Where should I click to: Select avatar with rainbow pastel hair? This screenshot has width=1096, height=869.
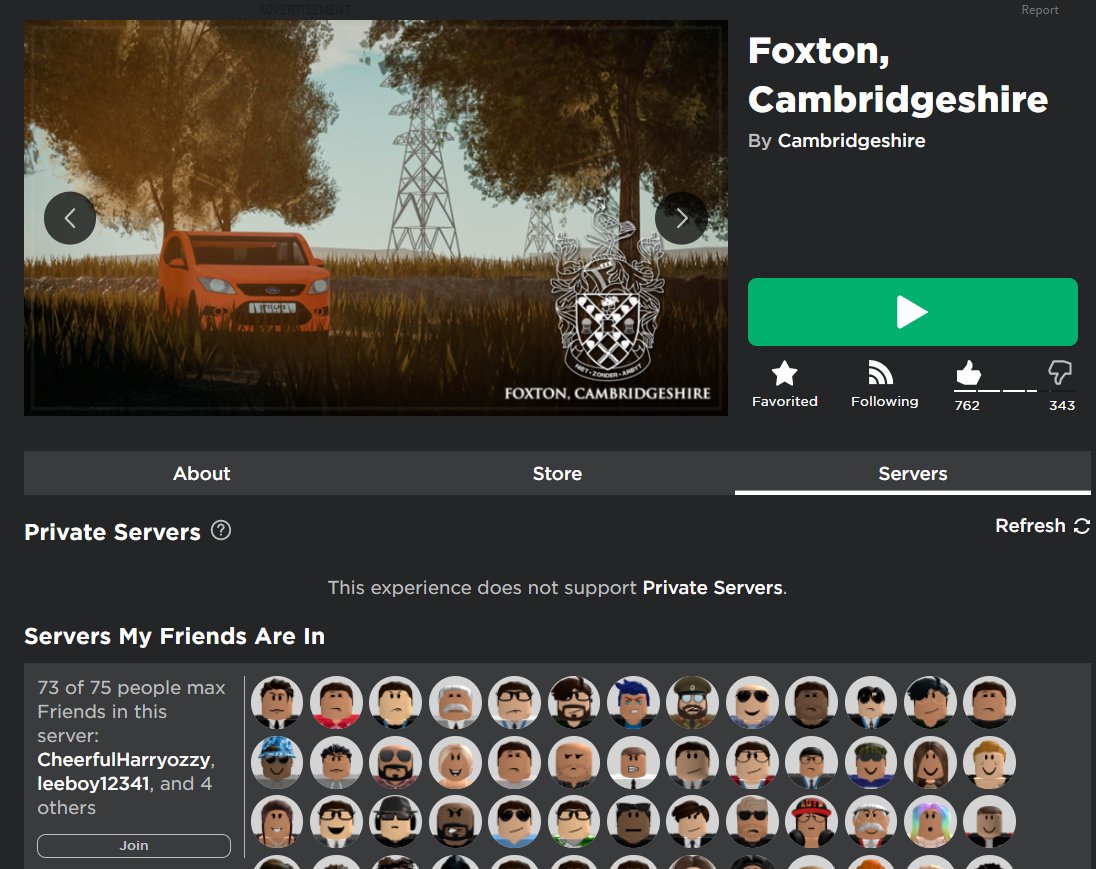click(930, 821)
